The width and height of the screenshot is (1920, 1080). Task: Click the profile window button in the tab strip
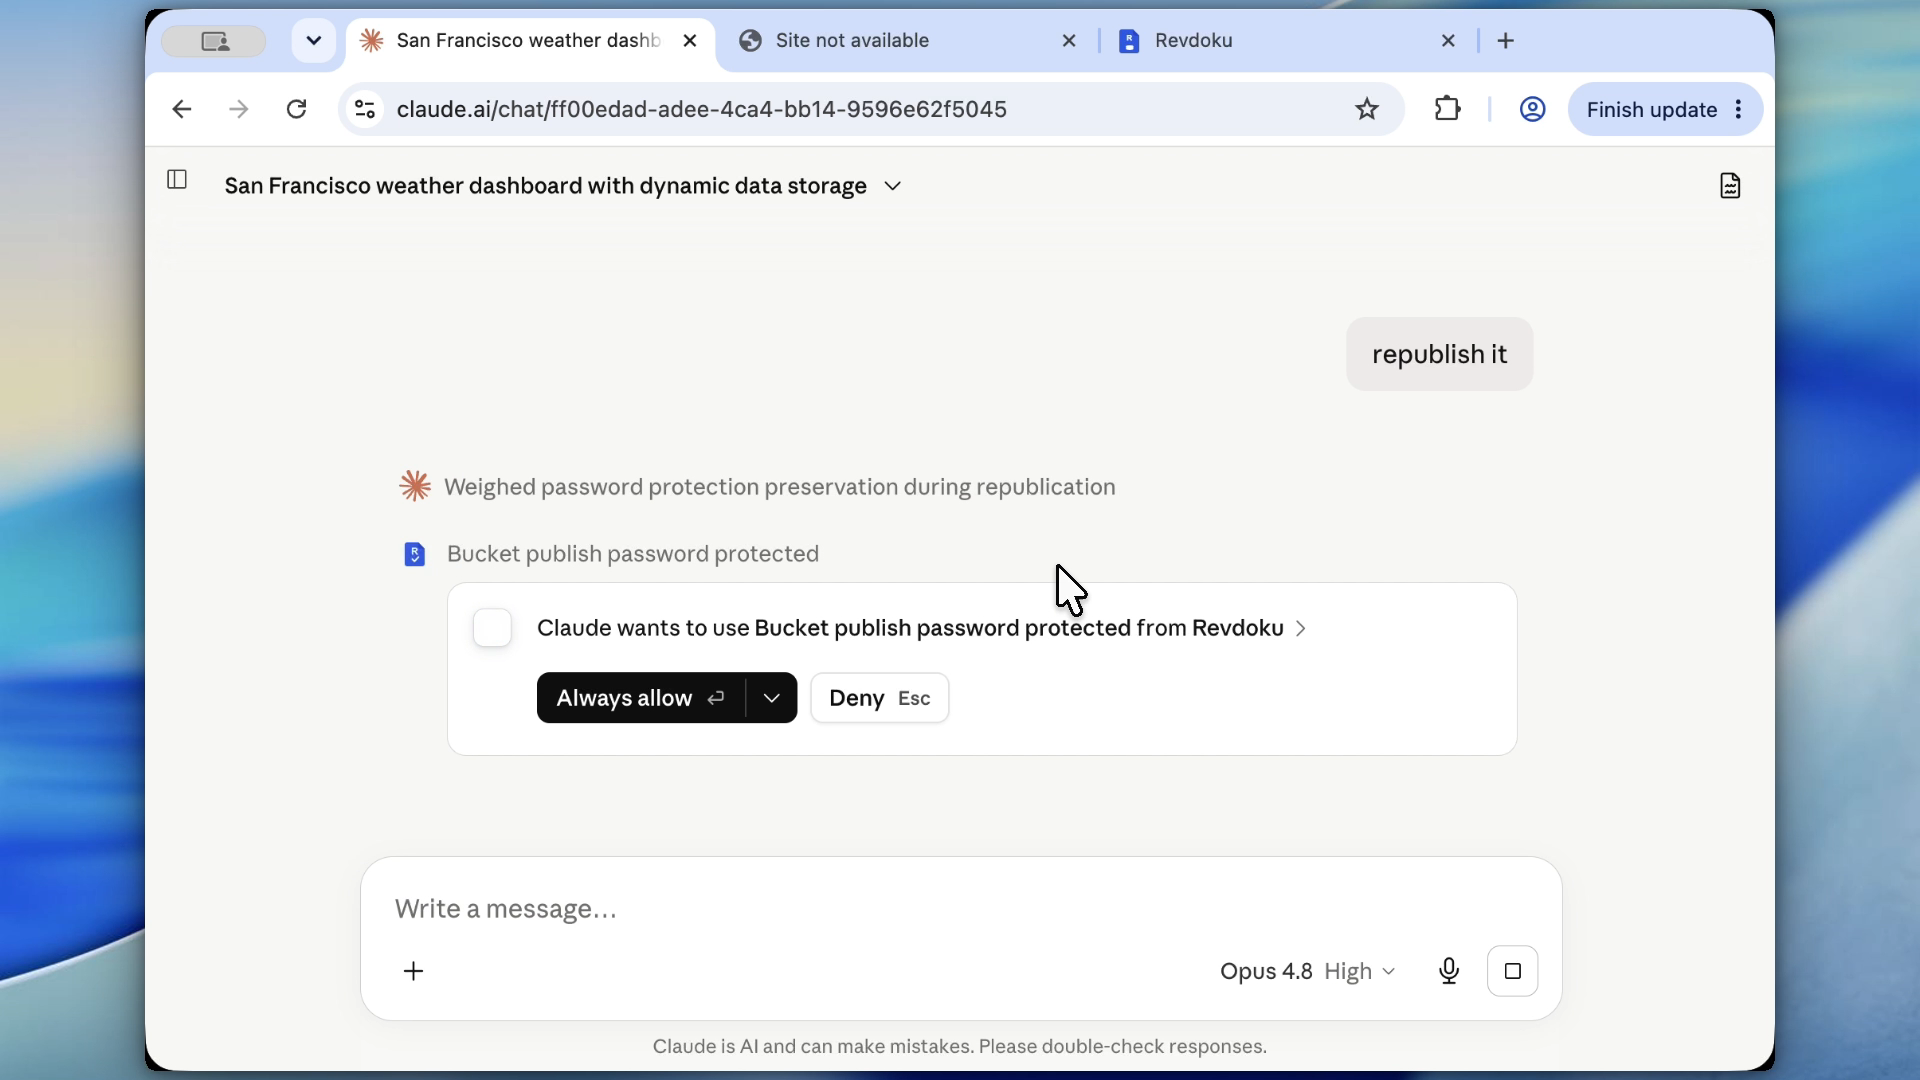pyautogui.click(x=214, y=41)
